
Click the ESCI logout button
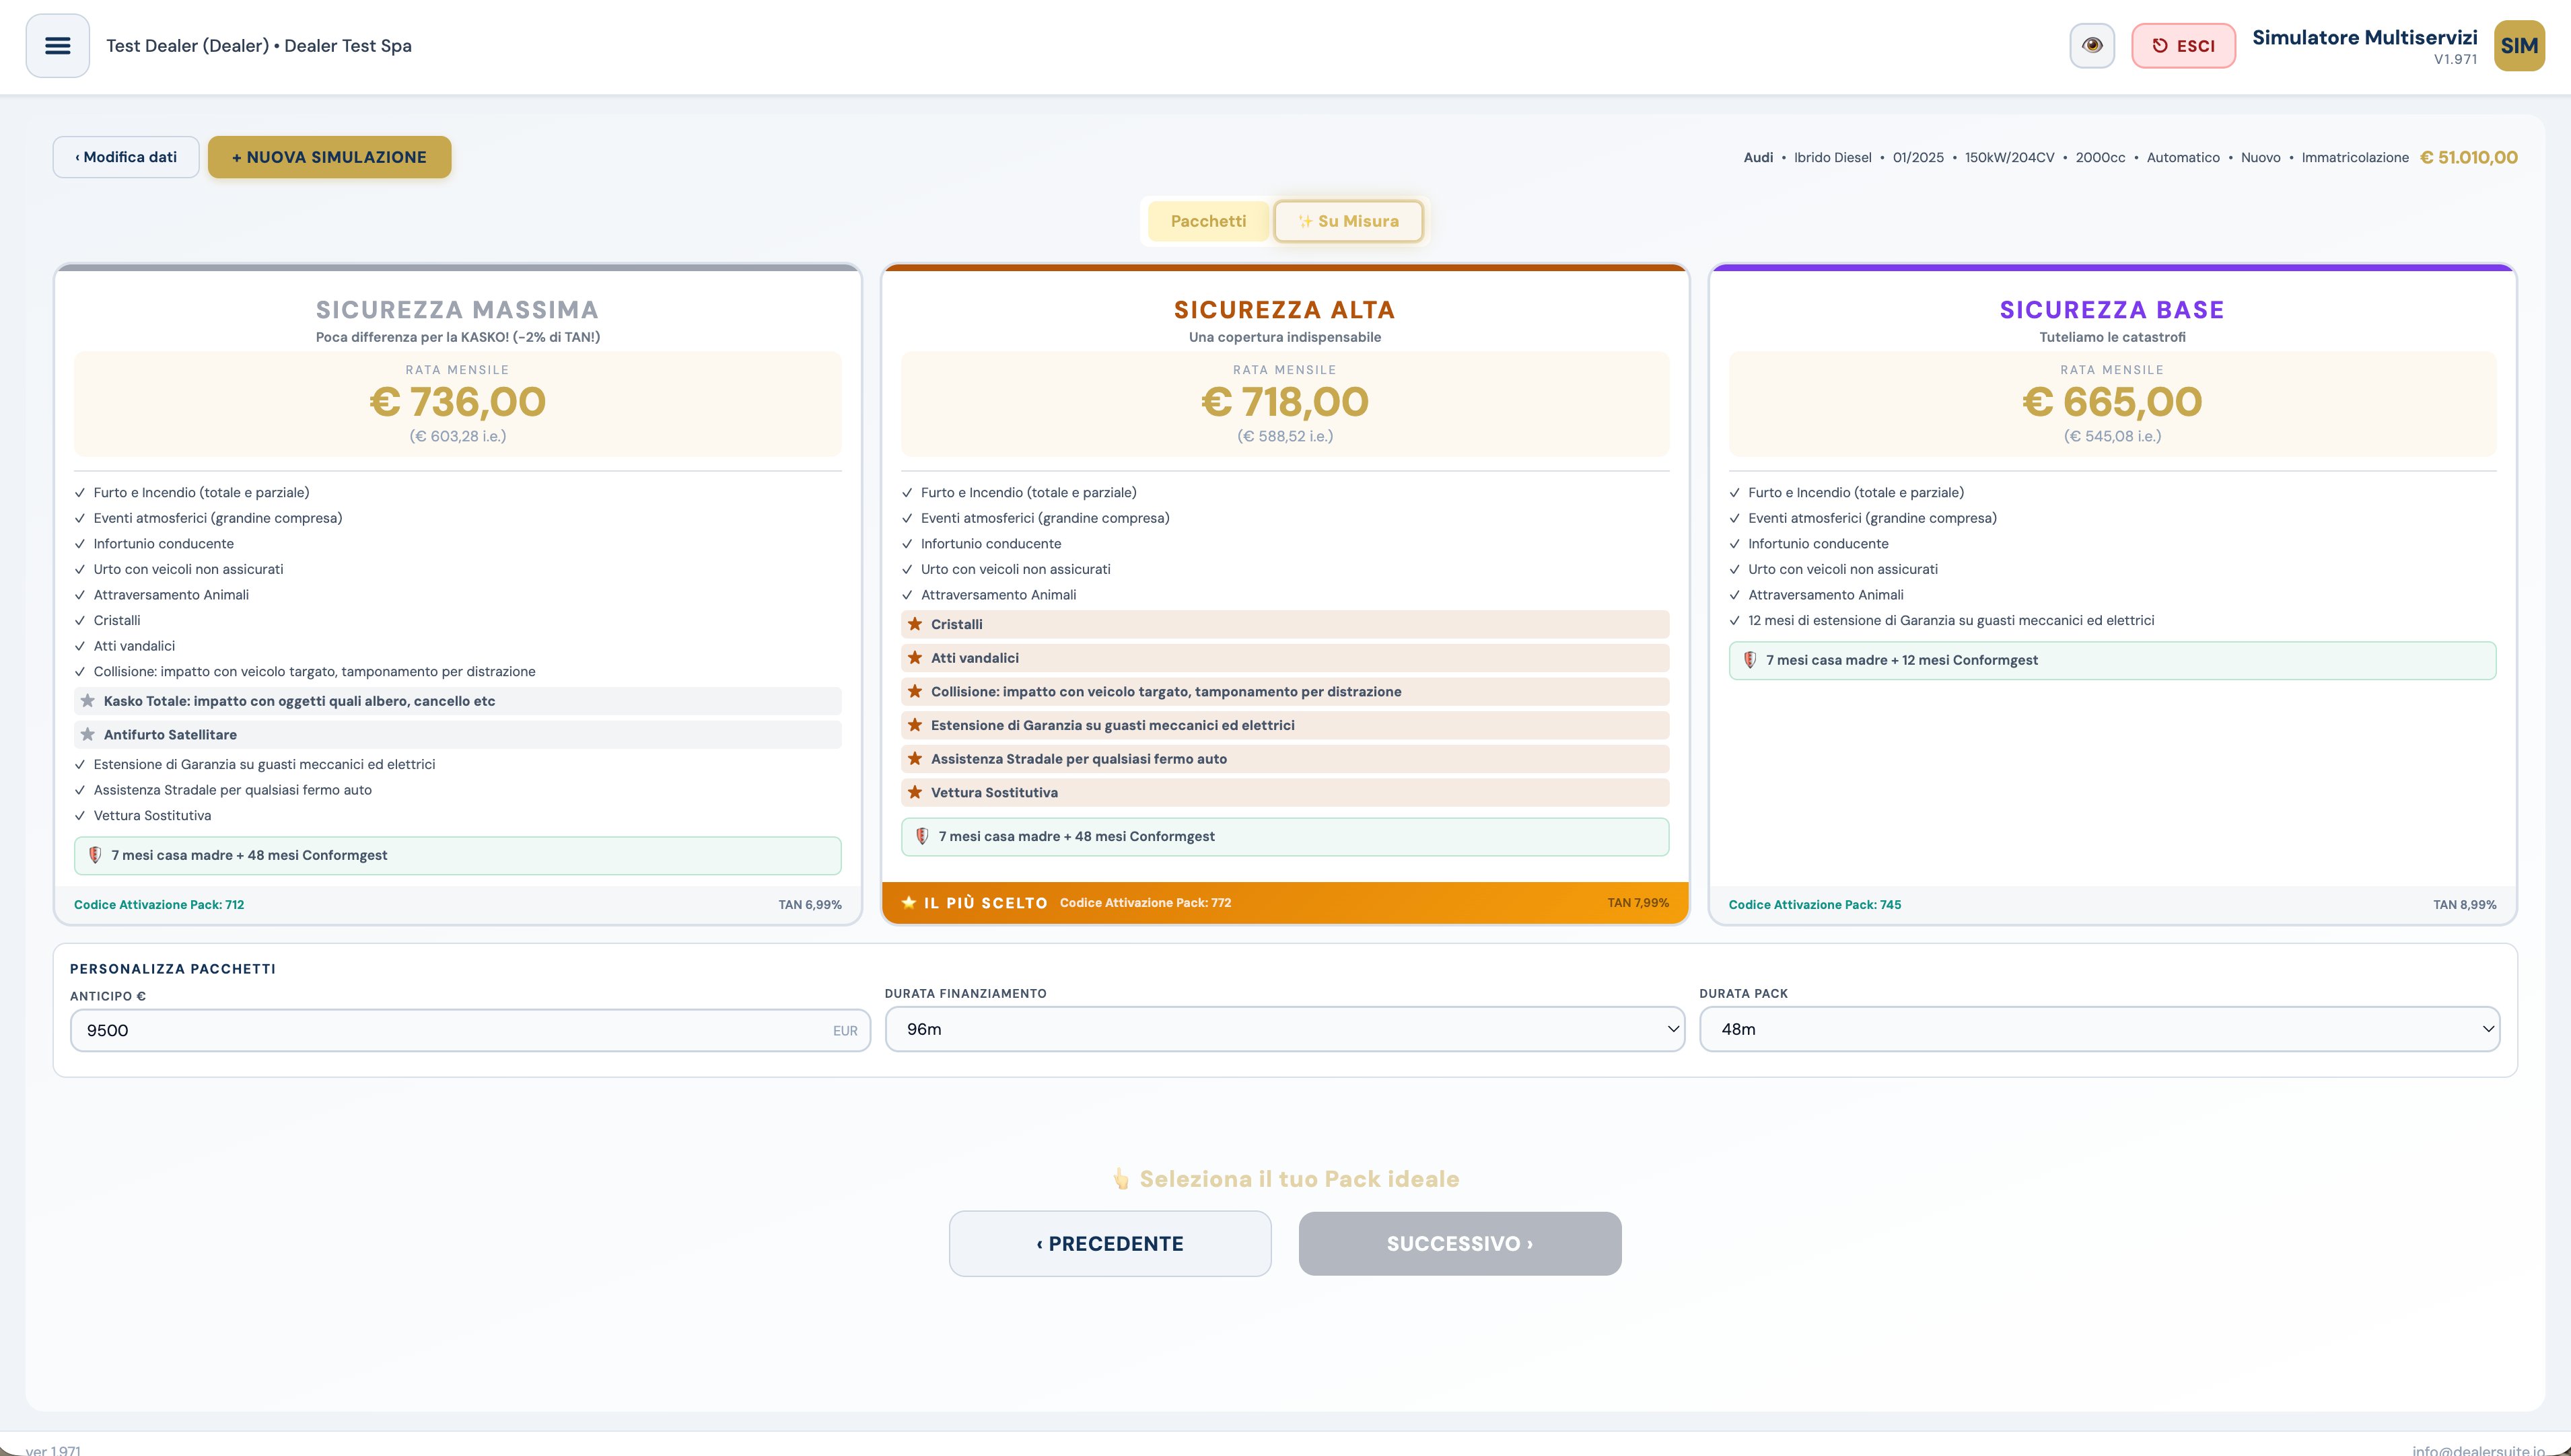[2183, 46]
